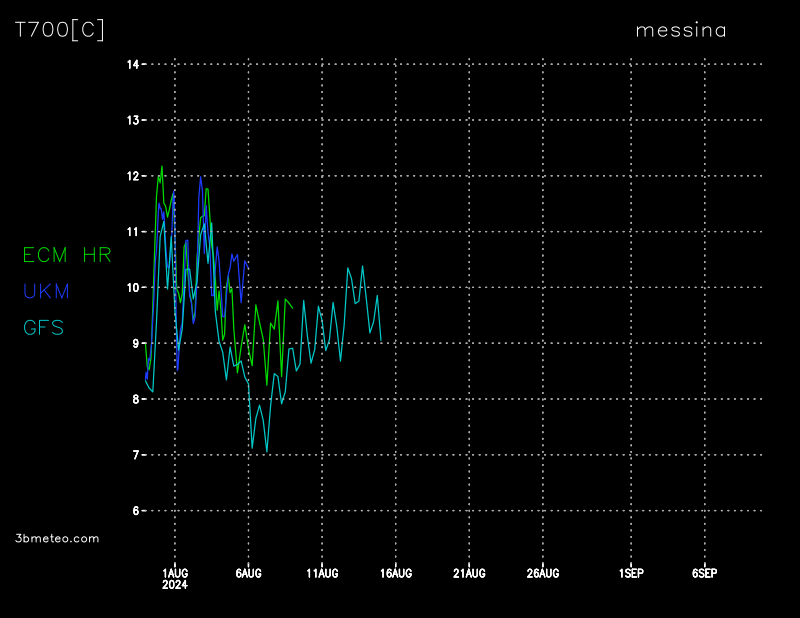The image size is (800, 618).
Task: Click the 13 value on temperature axis
Action: [132, 120]
